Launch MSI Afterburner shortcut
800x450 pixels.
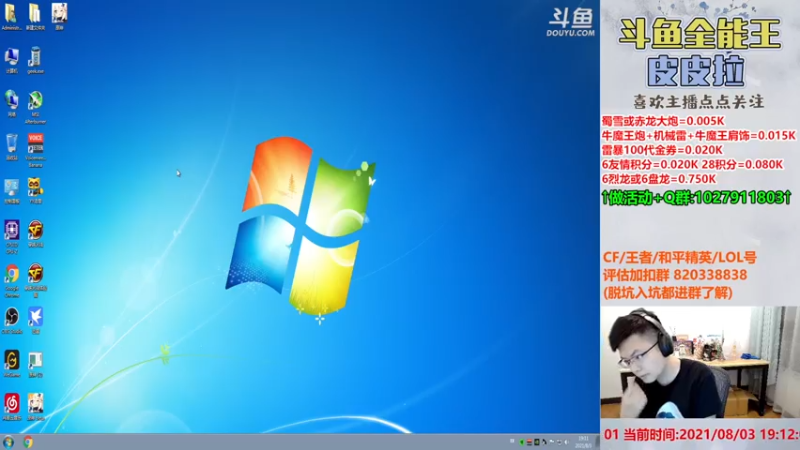[35, 107]
